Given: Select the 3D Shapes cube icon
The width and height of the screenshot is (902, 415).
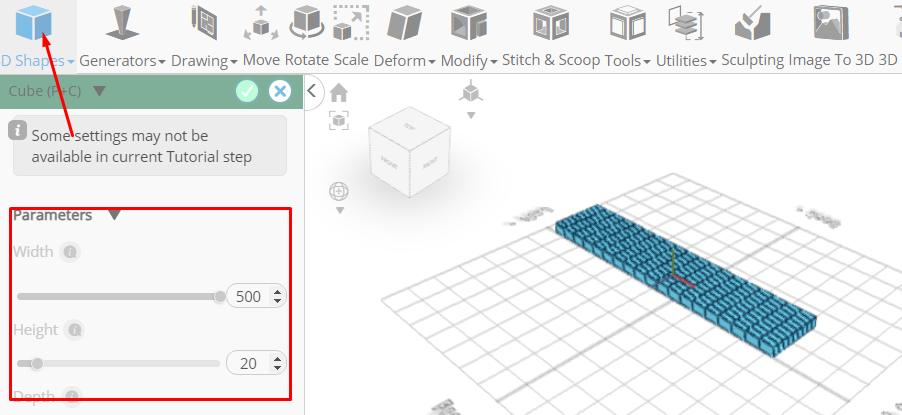Looking at the screenshot, I should pos(33,23).
